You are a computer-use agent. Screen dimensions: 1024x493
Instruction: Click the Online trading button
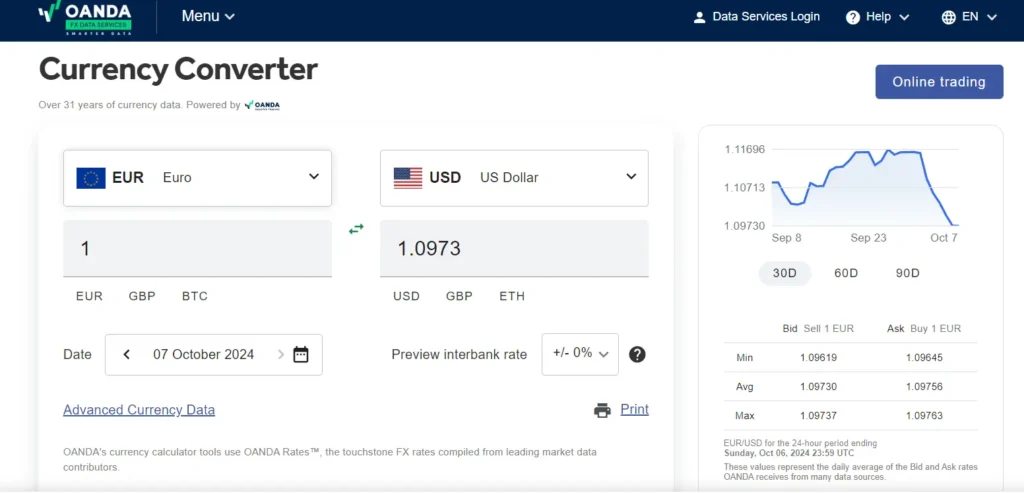pos(939,82)
